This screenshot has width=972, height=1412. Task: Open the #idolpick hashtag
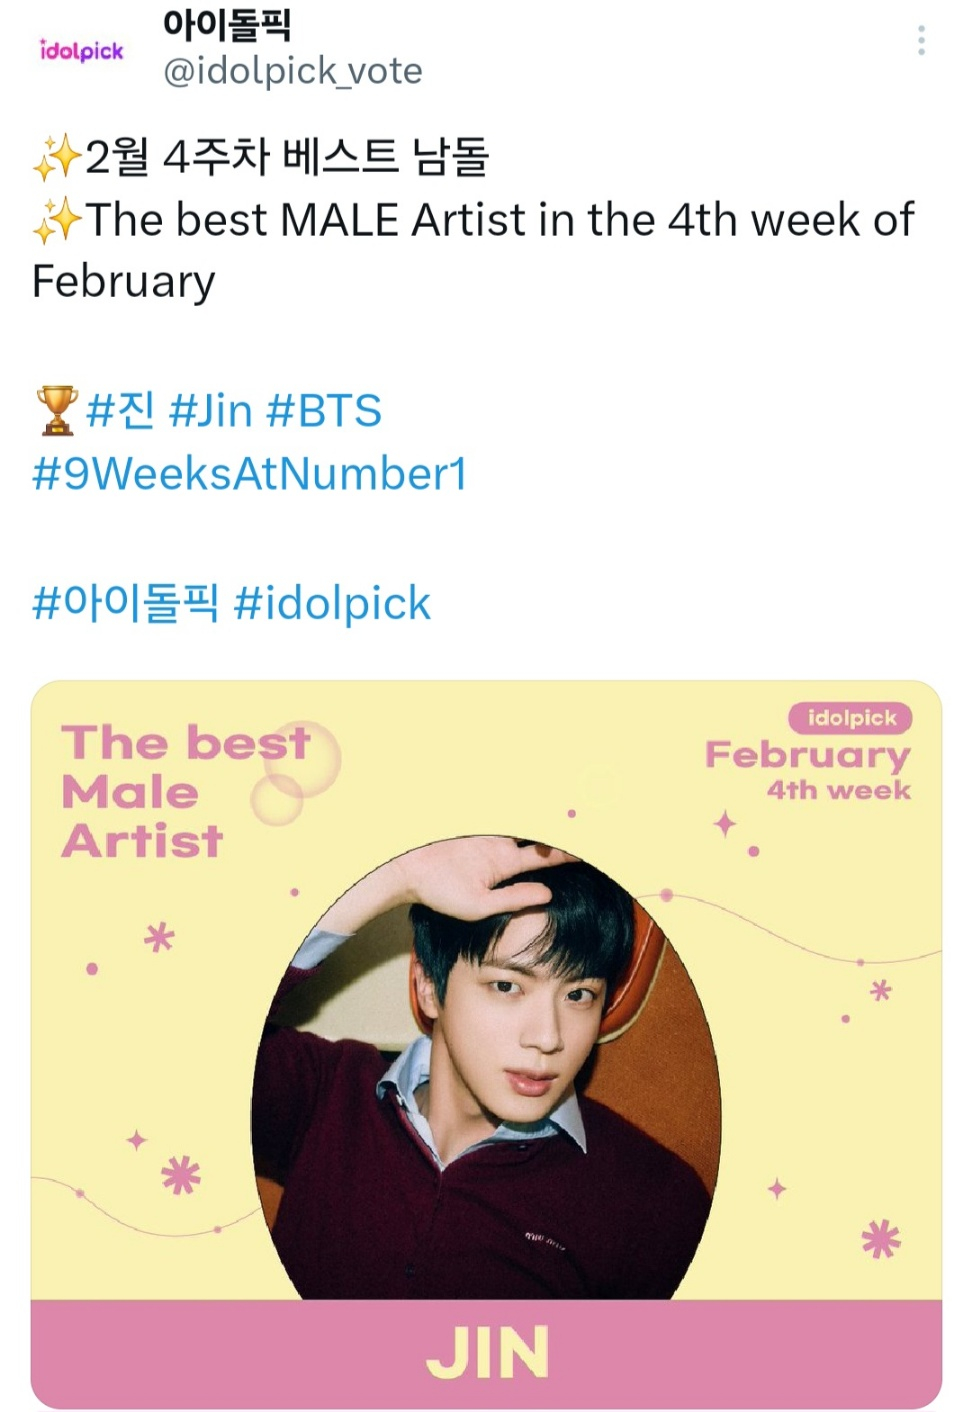tap(332, 604)
